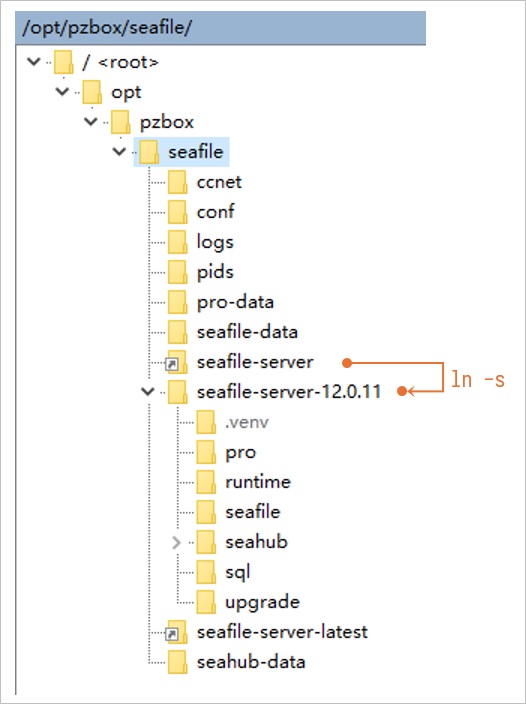526x704 pixels.
Task: Select the conf folder name
Action: click(x=215, y=212)
